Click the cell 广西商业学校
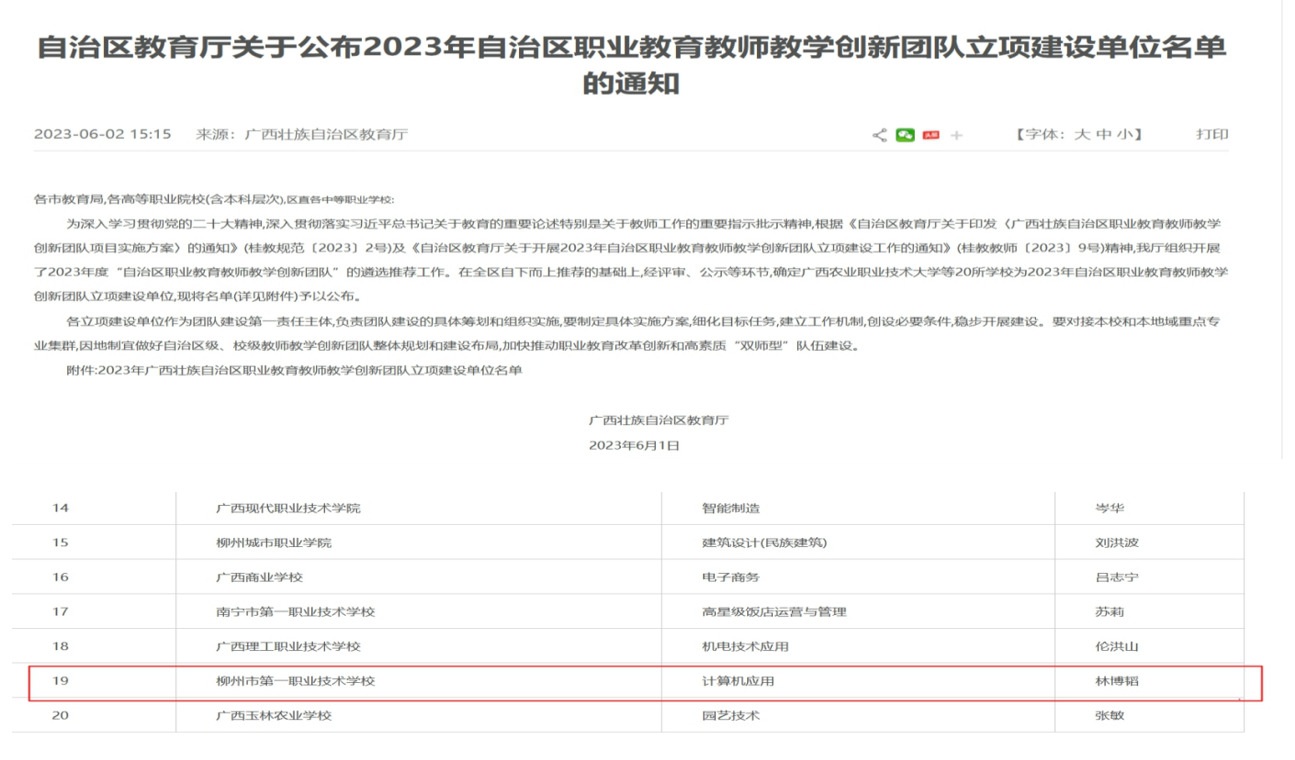1295x760 pixels. click(259, 577)
